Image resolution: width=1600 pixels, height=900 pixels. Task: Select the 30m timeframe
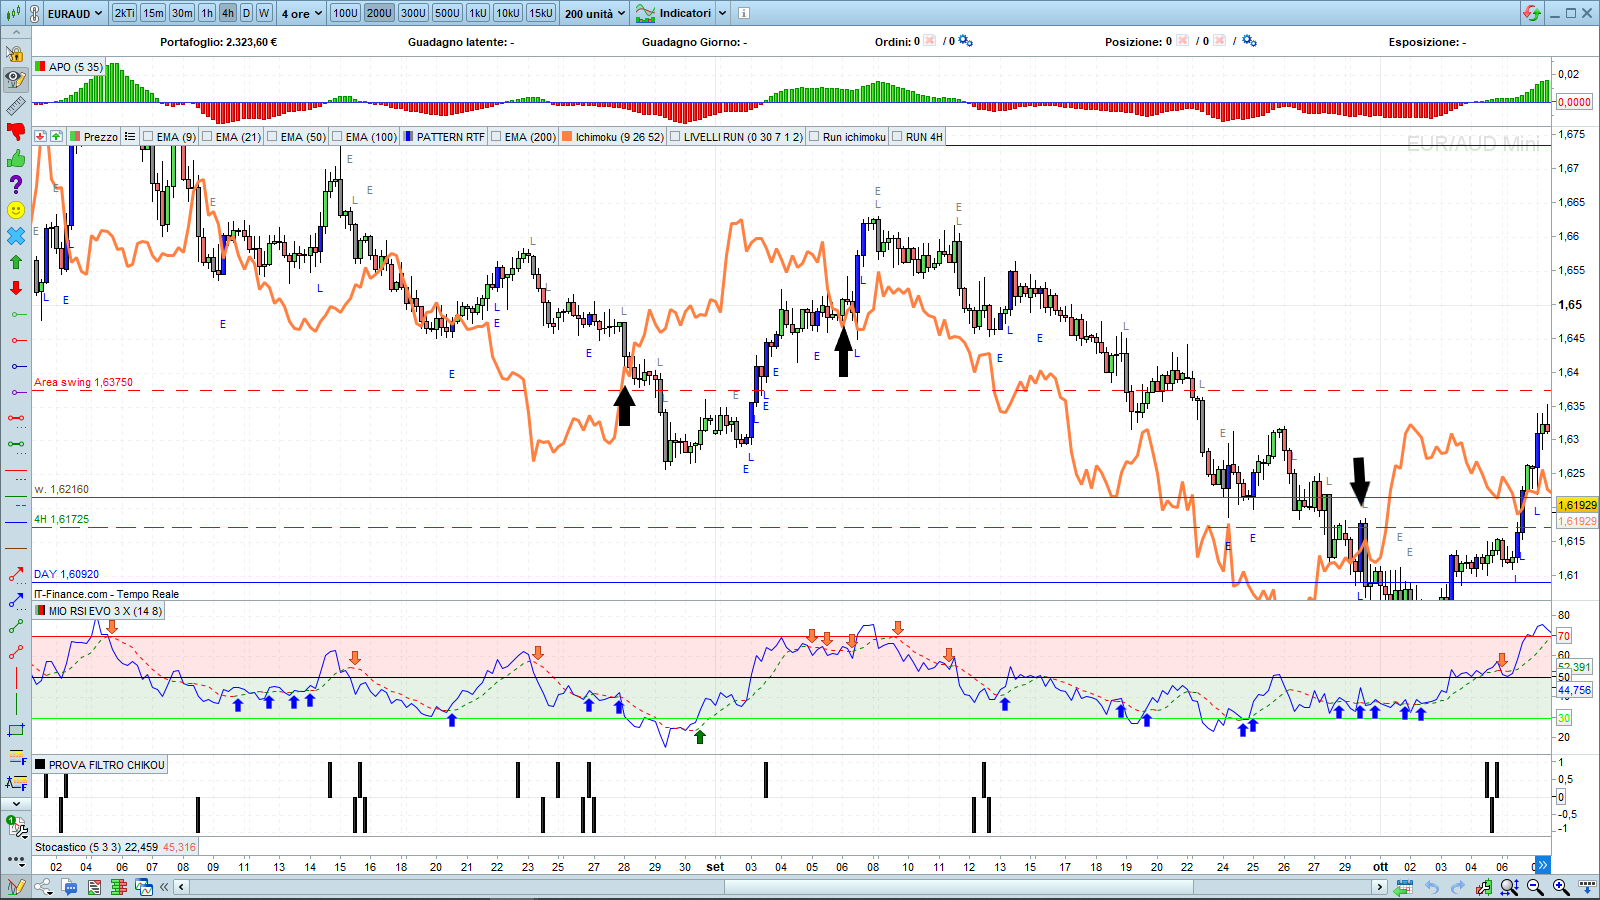tap(182, 13)
